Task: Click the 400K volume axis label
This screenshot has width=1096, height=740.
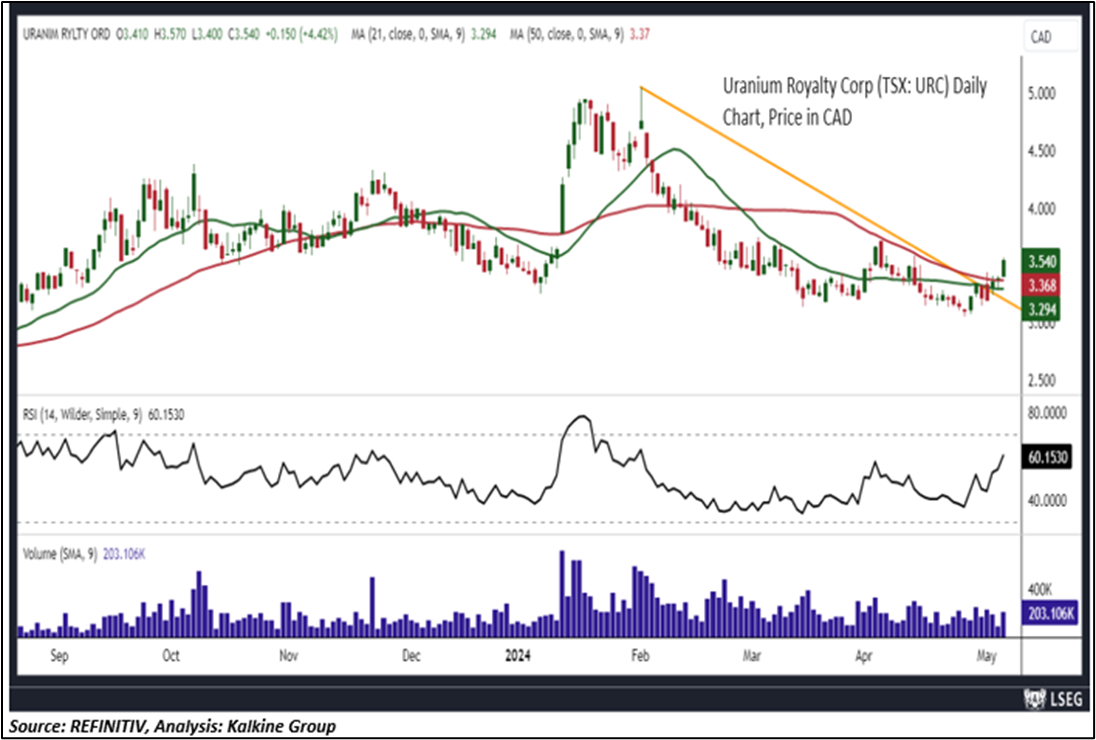Action: 1041,588
